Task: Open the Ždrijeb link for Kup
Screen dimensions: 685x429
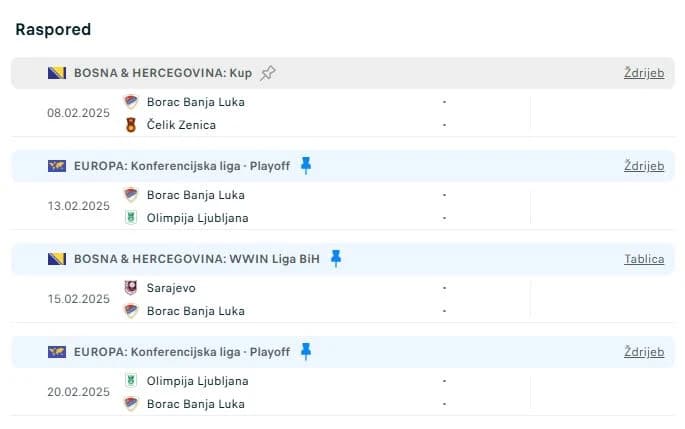Action: (x=644, y=73)
